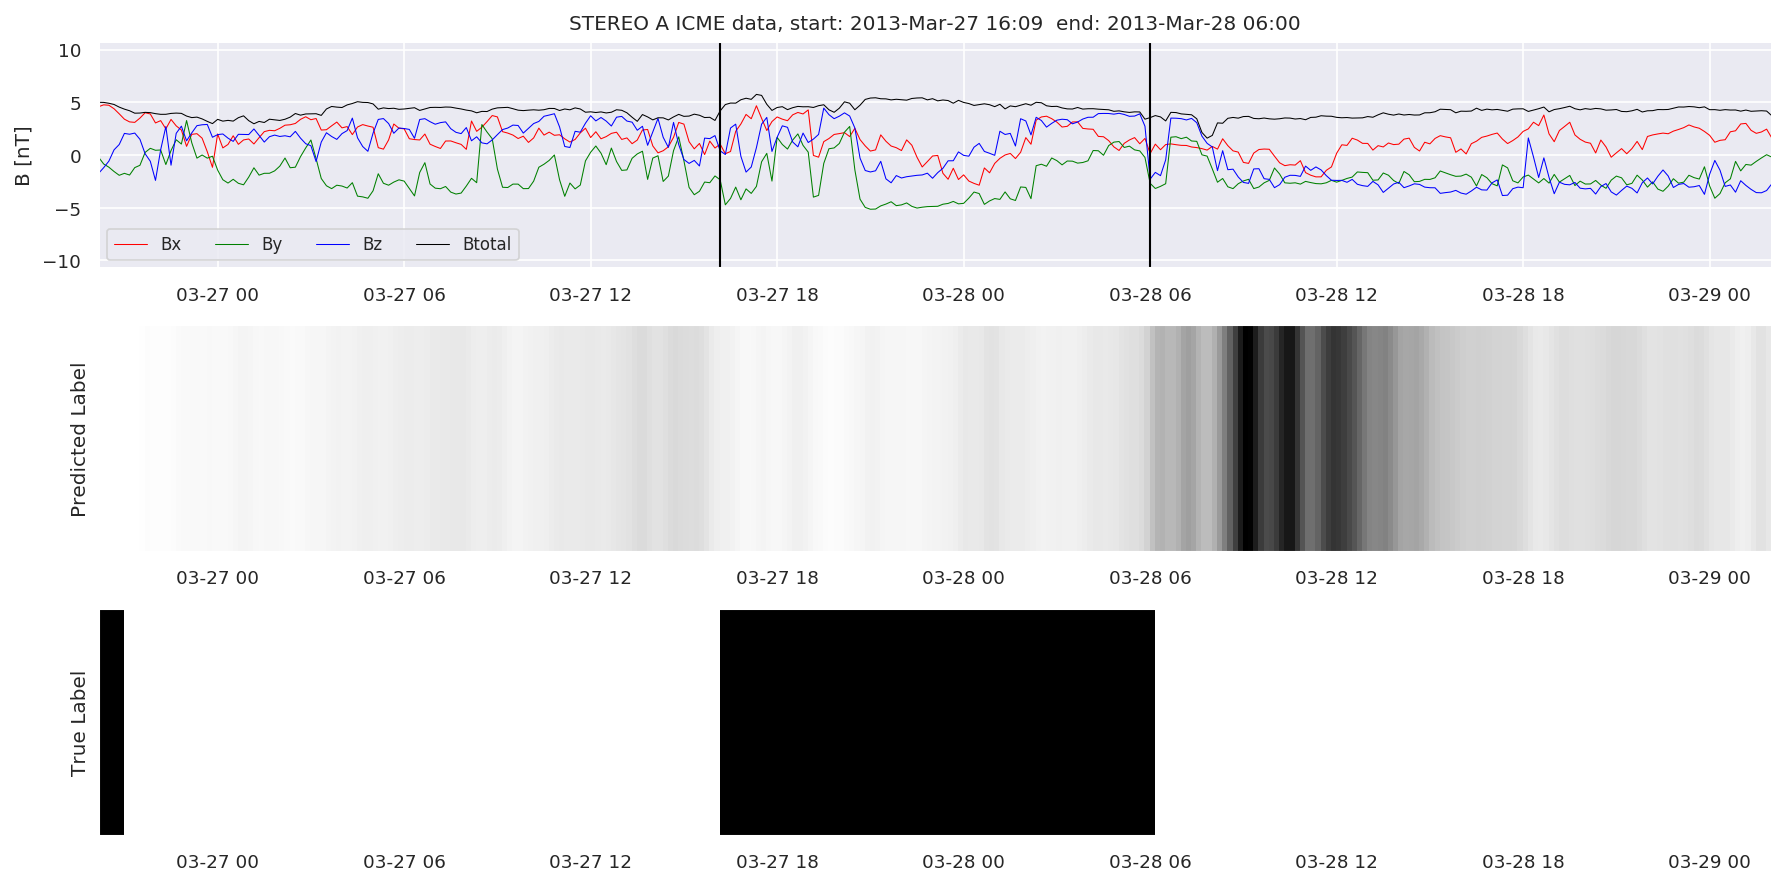This screenshot has width=1786, height=886.
Task: Click '03-27 18' tick under True Label panel
Action: click(x=777, y=862)
